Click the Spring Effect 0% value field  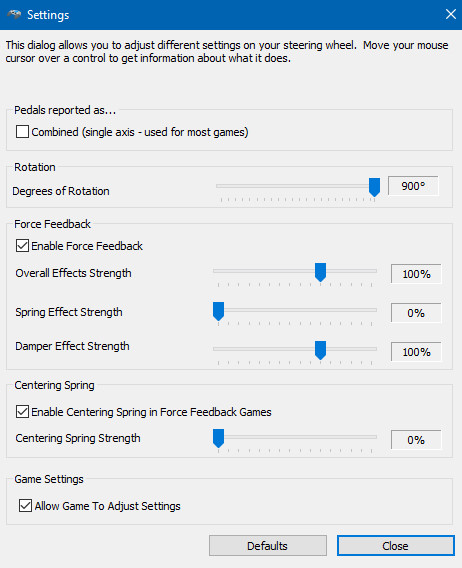click(416, 313)
